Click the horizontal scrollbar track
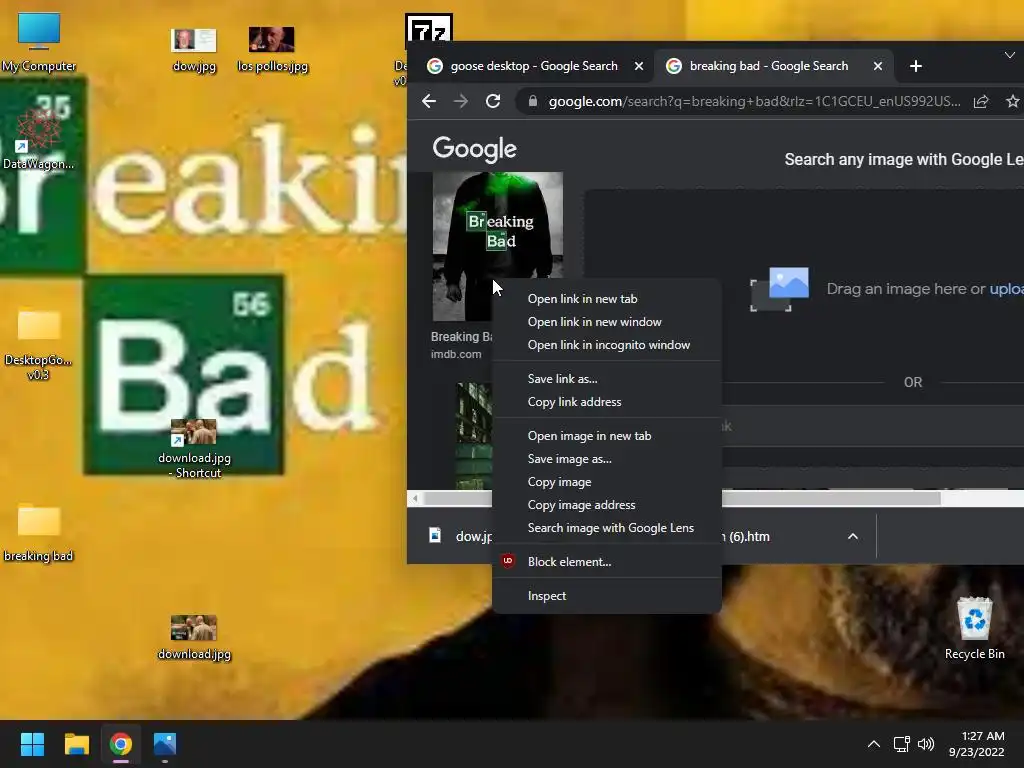 click(x=982, y=499)
